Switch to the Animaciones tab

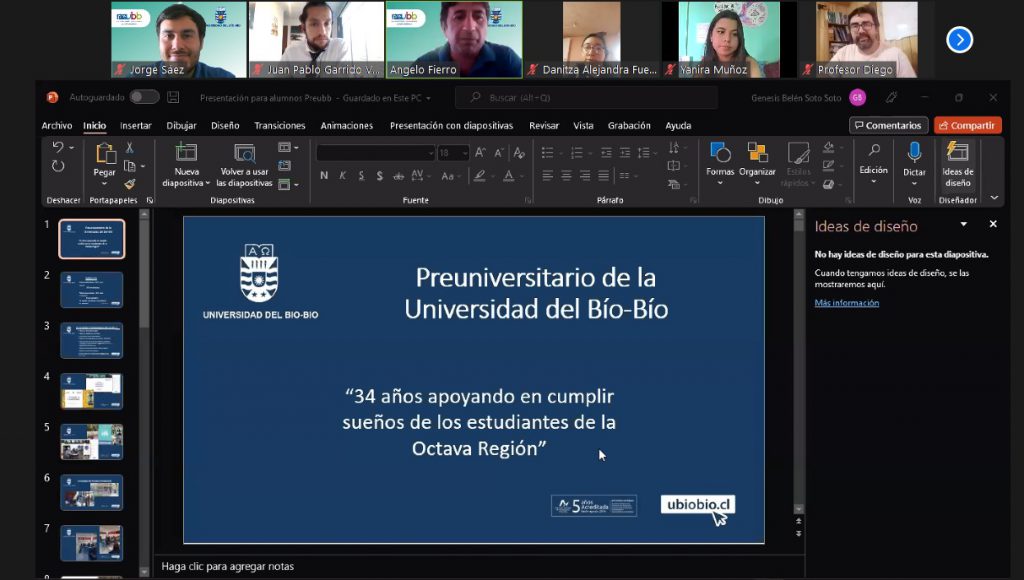[x=347, y=125]
